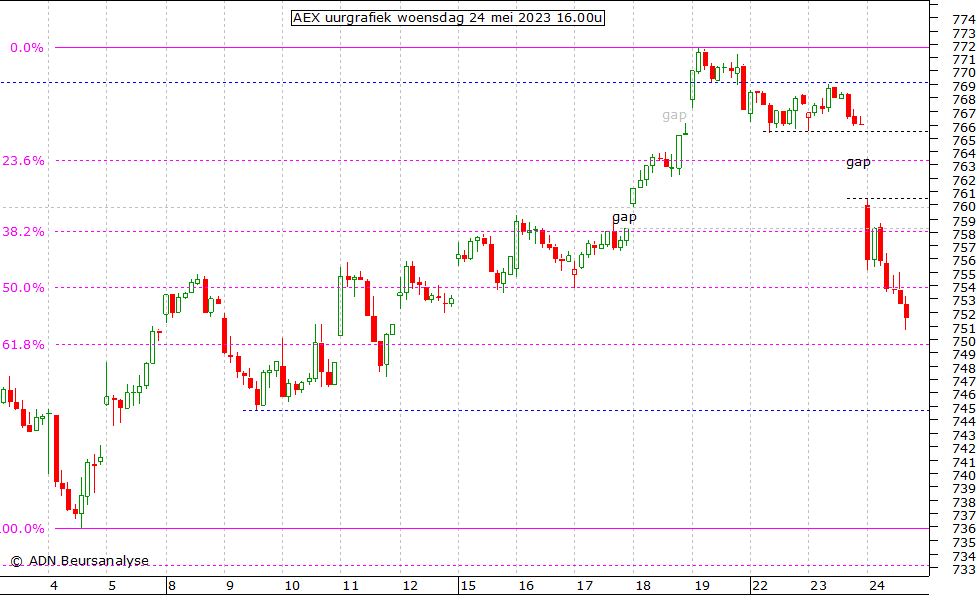This screenshot has height=610, width=980.
Task: Click date label '16' on the time axis
Action: (x=526, y=586)
